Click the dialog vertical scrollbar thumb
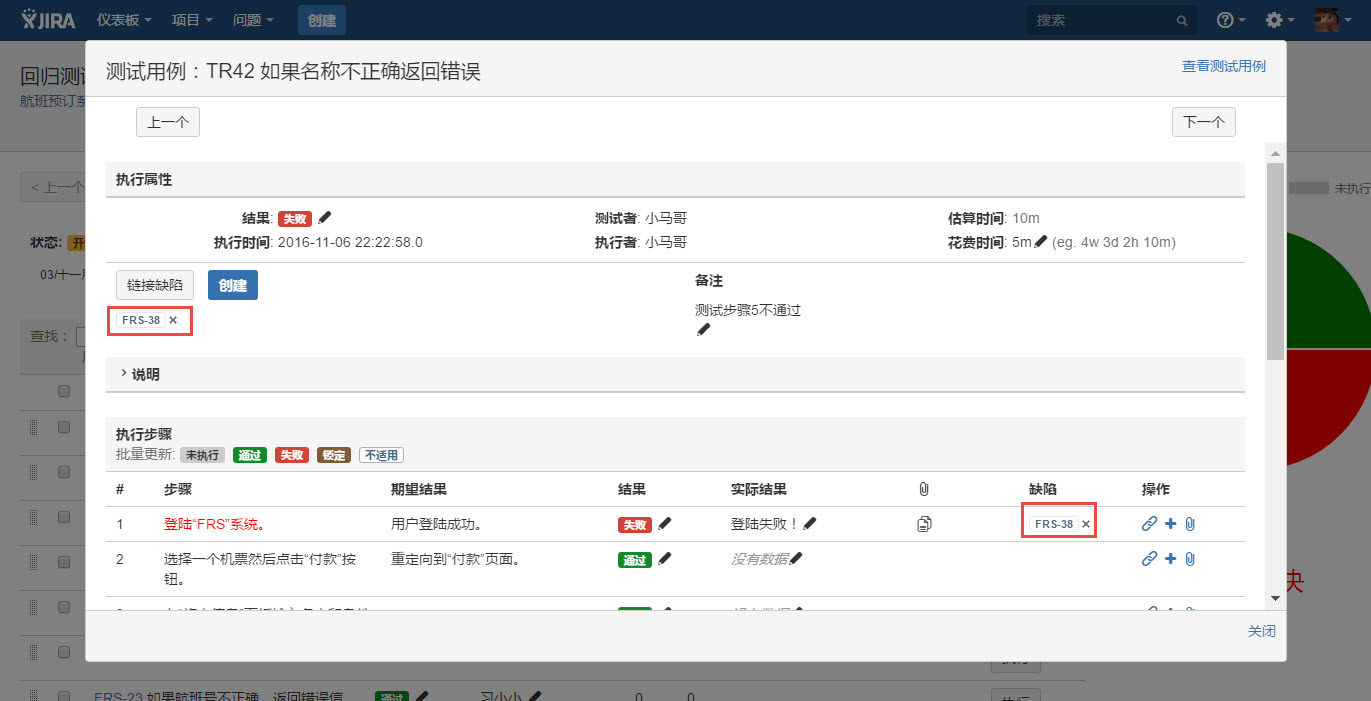 click(x=1274, y=260)
